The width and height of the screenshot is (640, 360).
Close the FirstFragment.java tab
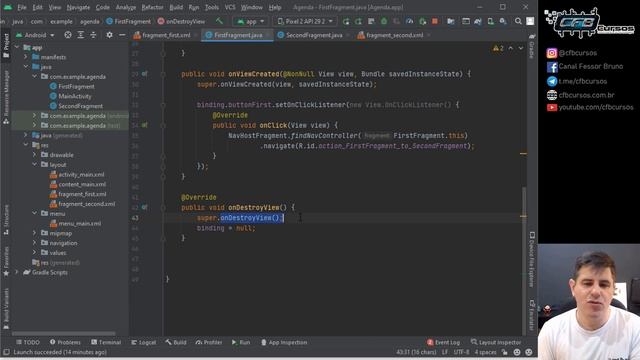(x=268, y=36)
